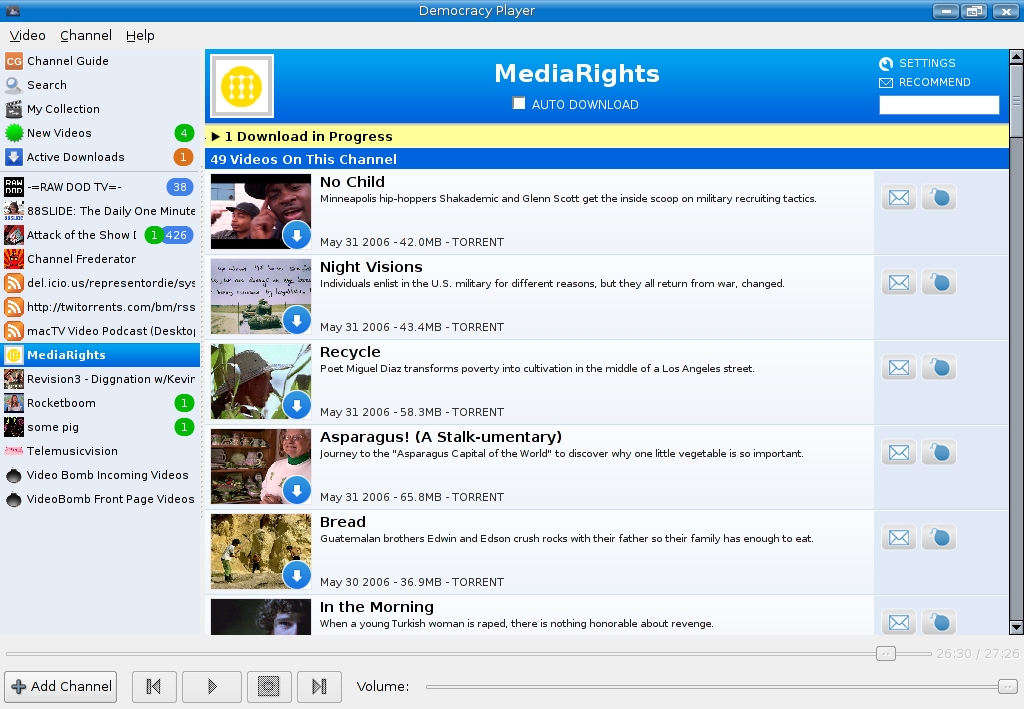Viewport: 1024px width, 709px height.
Task: Click the Recommend envelope icon
Action: click(x=886, y=82)
